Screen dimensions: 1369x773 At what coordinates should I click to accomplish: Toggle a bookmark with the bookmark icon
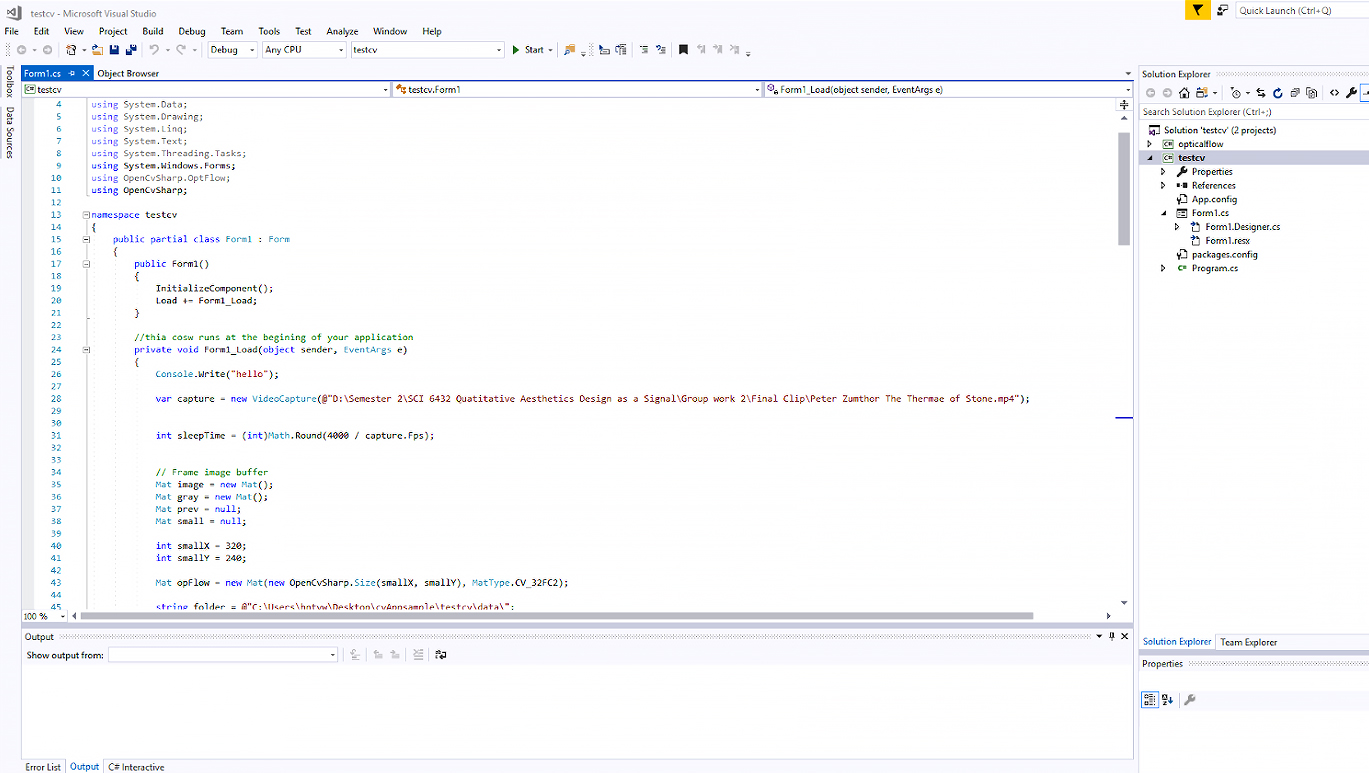[683, 49]
